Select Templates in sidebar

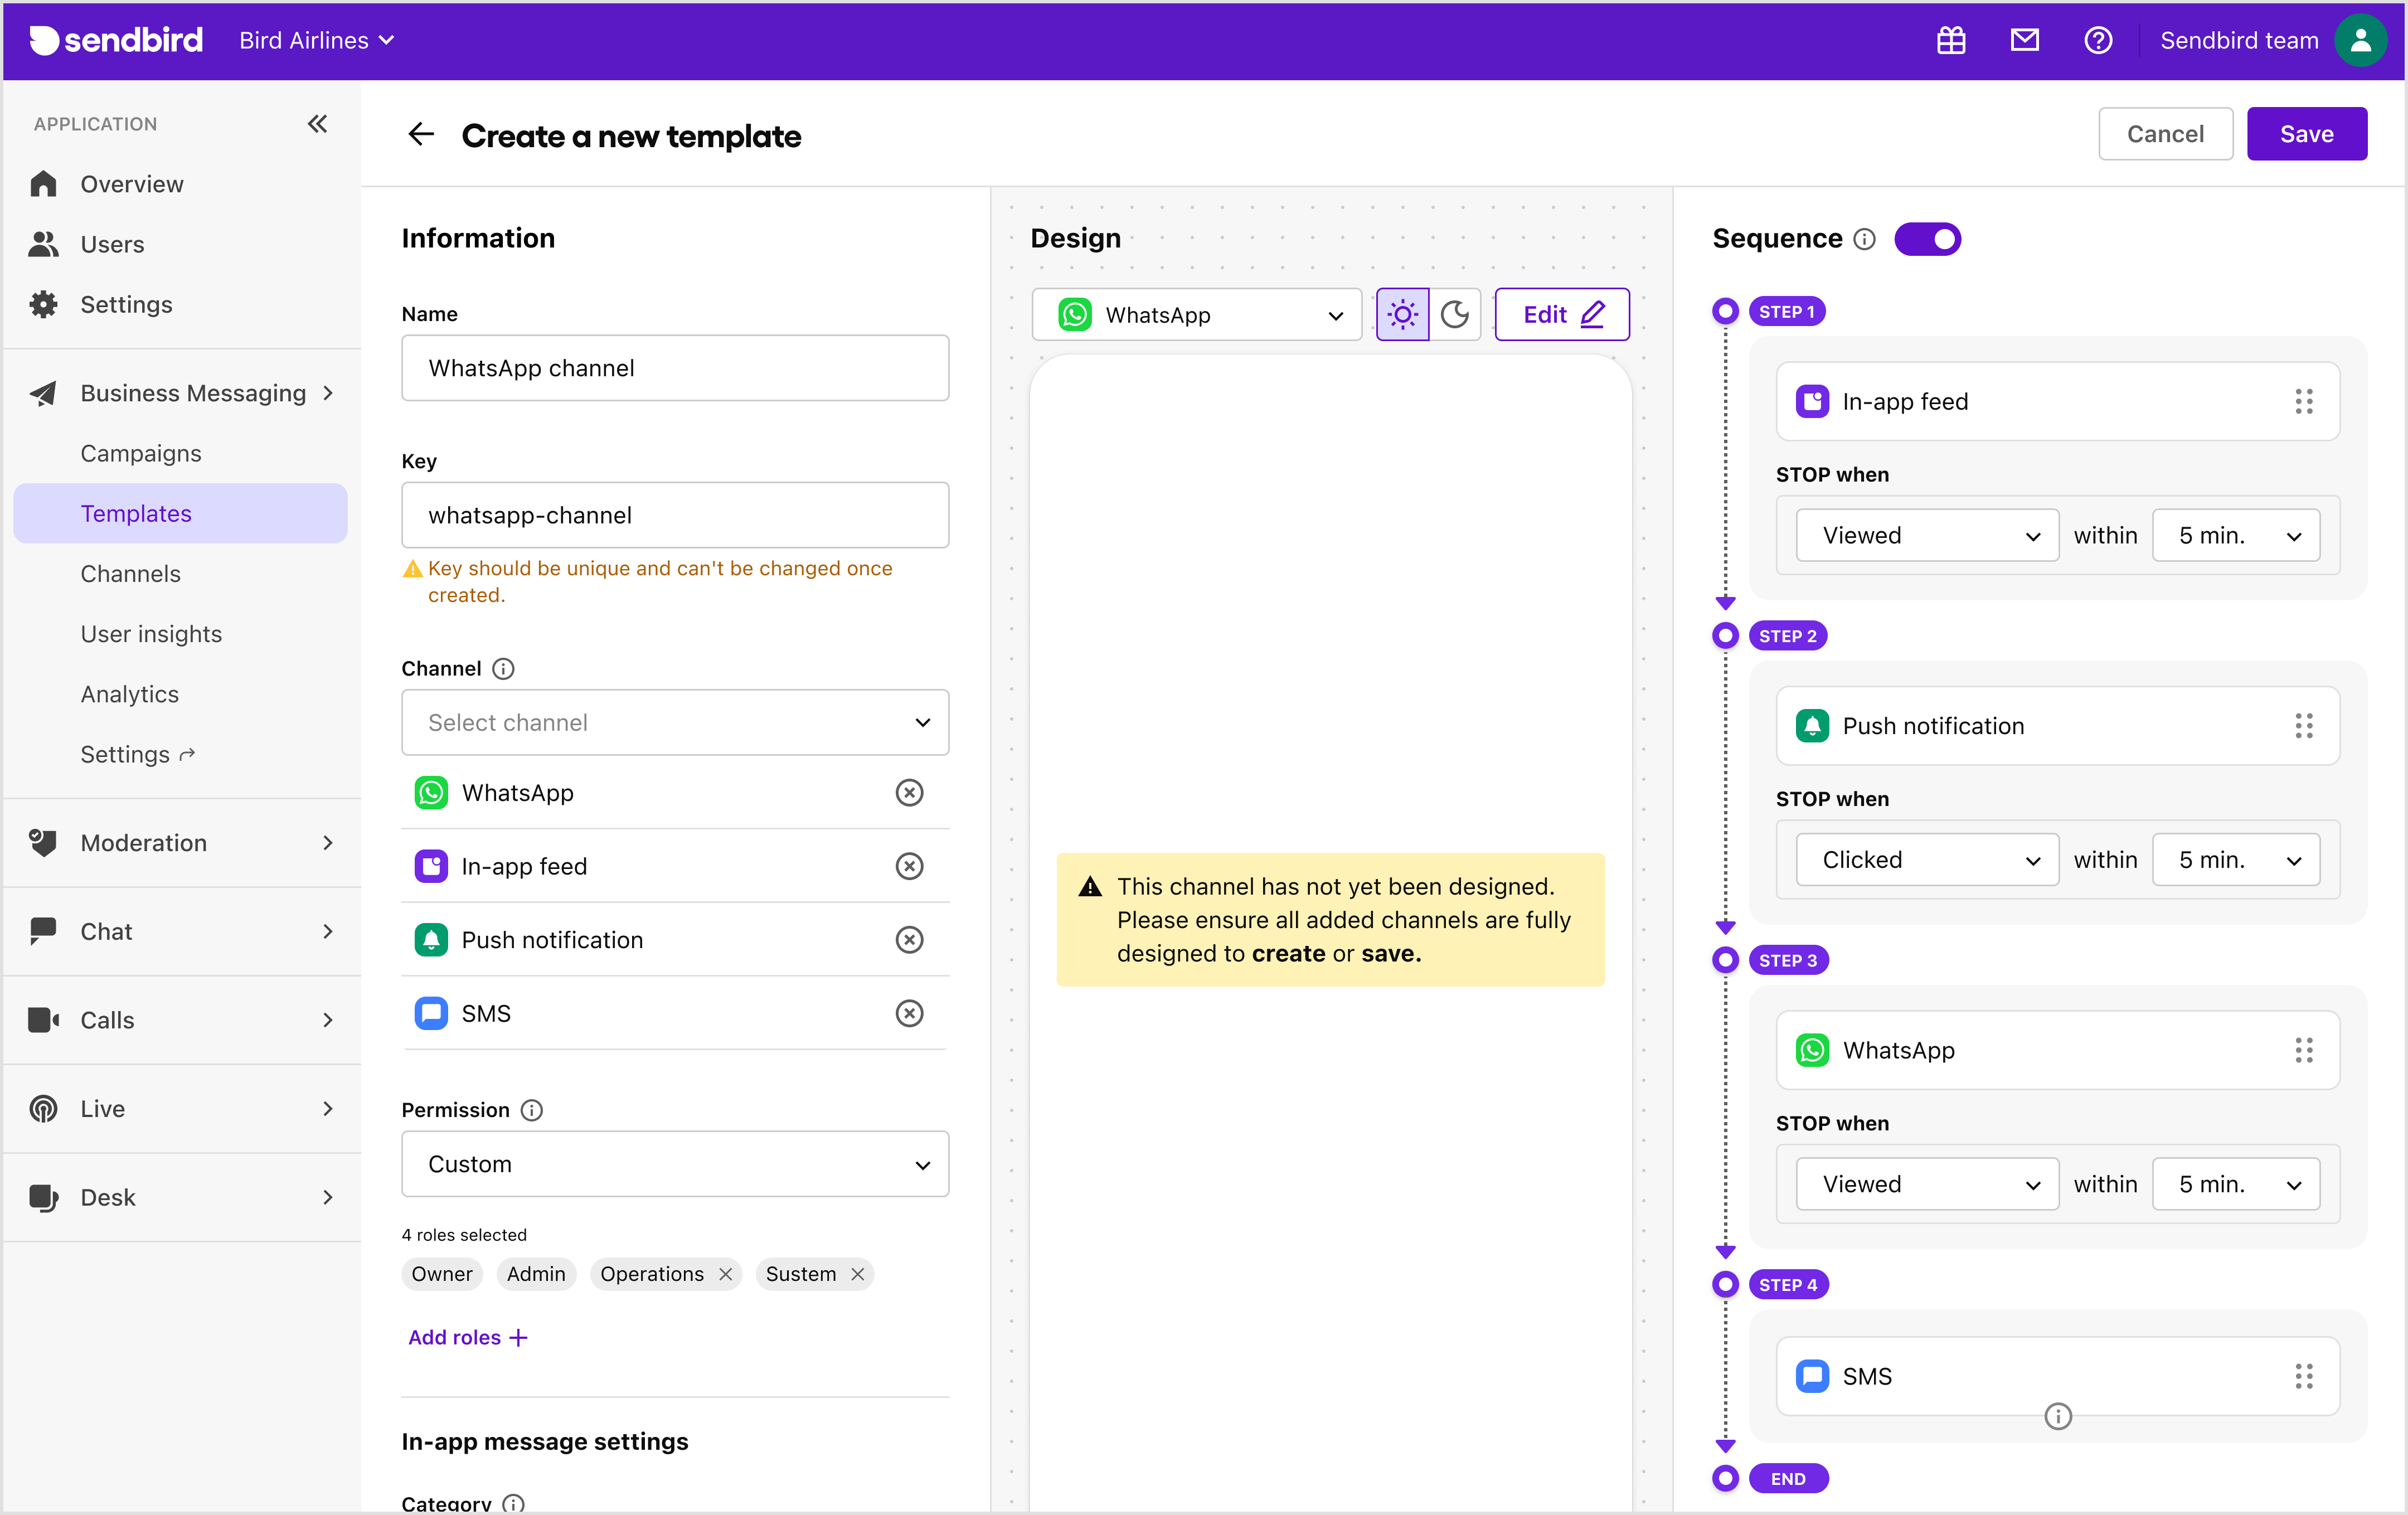(181, 513)
